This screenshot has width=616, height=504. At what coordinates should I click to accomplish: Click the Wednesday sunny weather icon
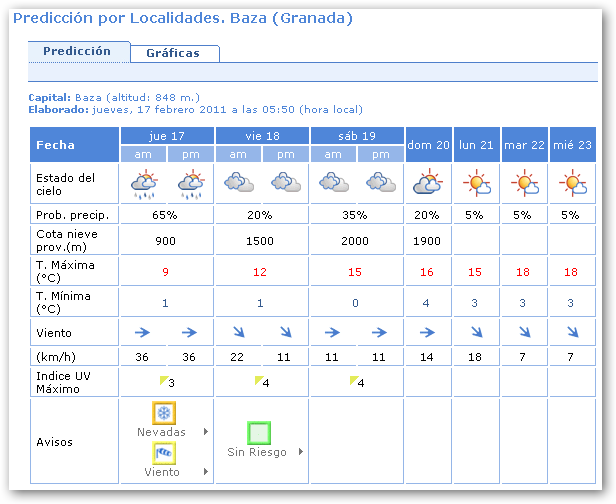pos(572,183)
